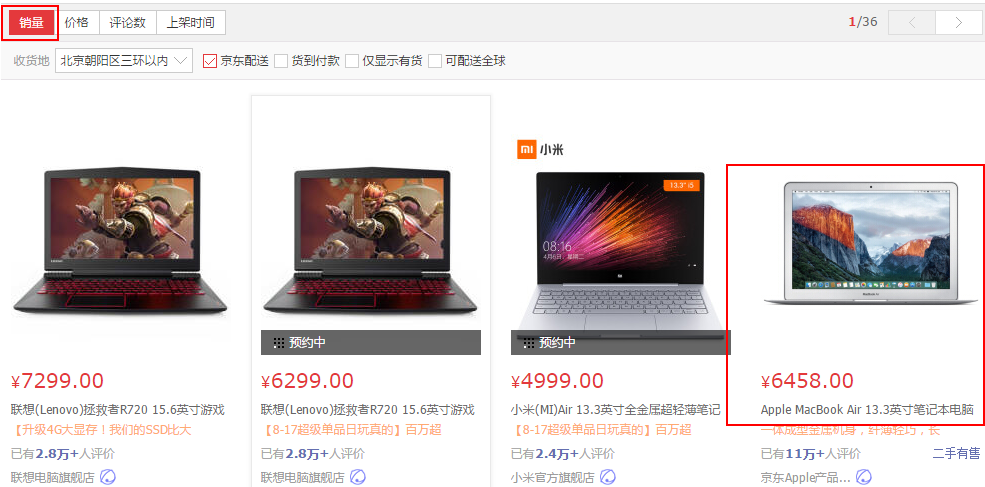
Task: Go to previous results page arrow
Action: click(x=912, y=23)
